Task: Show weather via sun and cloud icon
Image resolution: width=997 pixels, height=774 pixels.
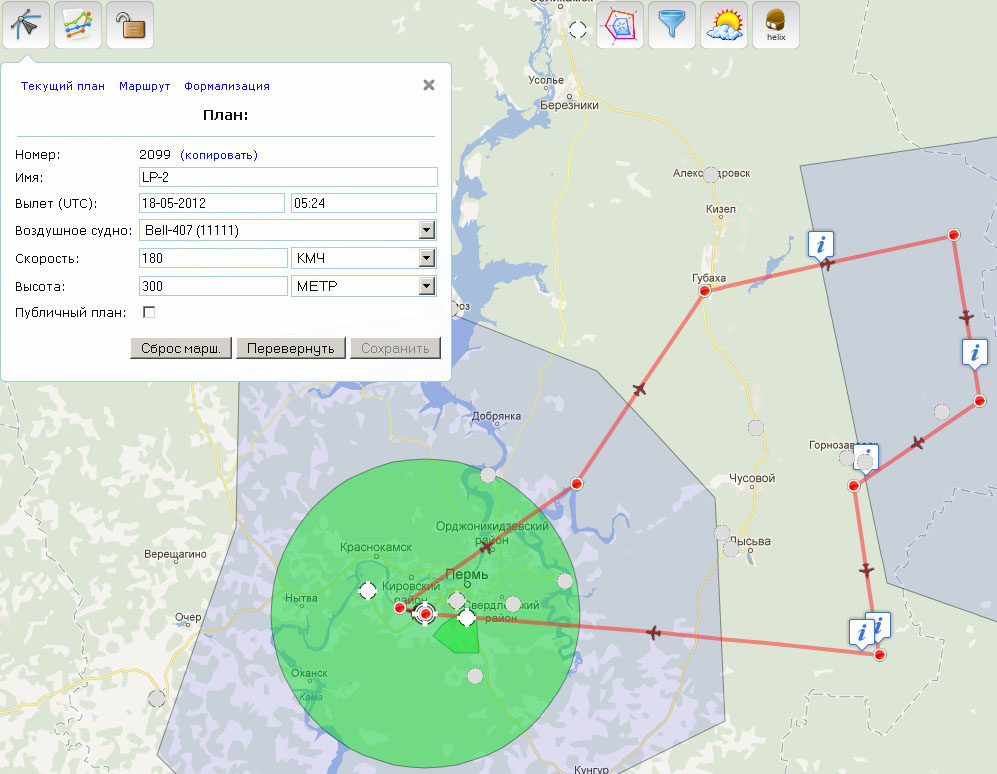Action: [724, 26]
